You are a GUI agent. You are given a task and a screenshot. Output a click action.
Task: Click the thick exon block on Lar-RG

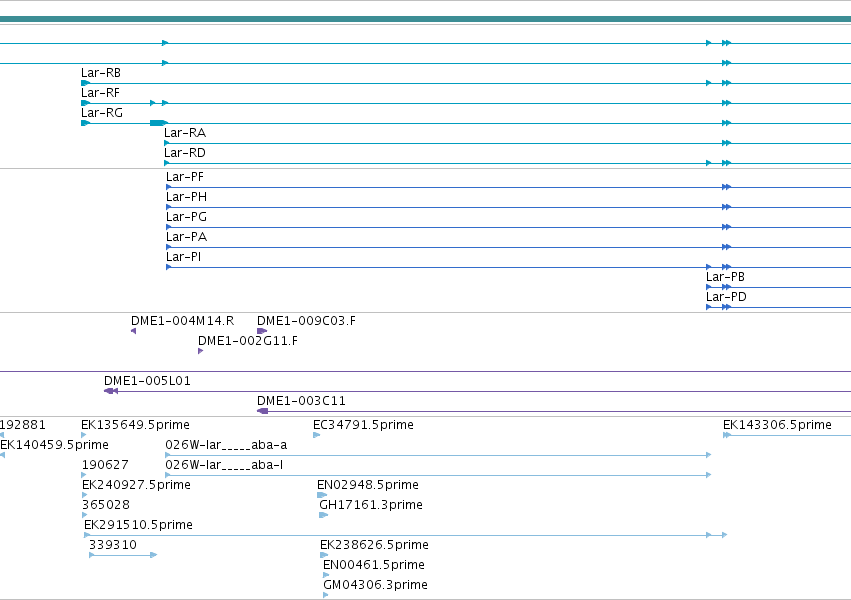157,123
